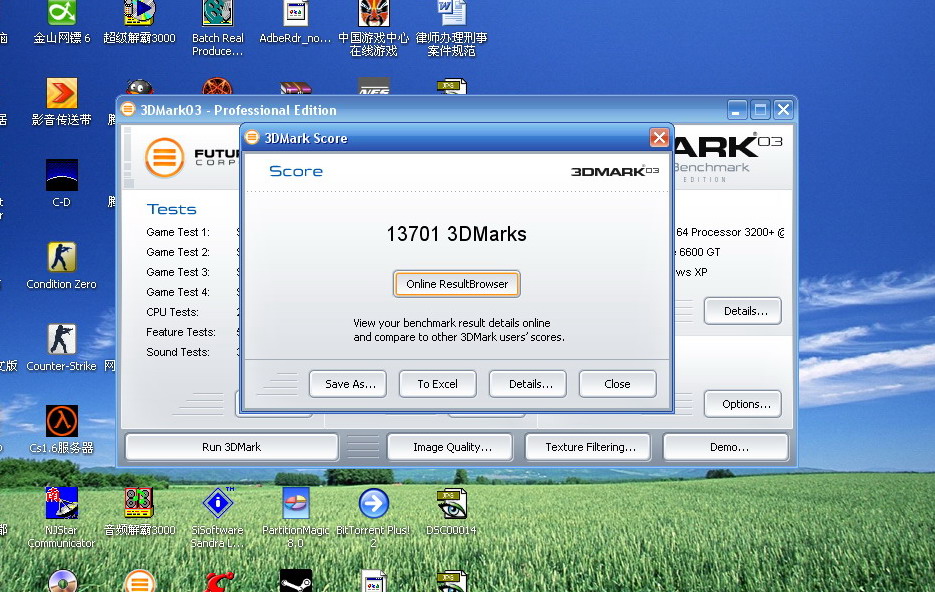Click Save As... in the score dialog
Image resolution: width=935 pixels, height=592 pixels.
click(348, 384)
